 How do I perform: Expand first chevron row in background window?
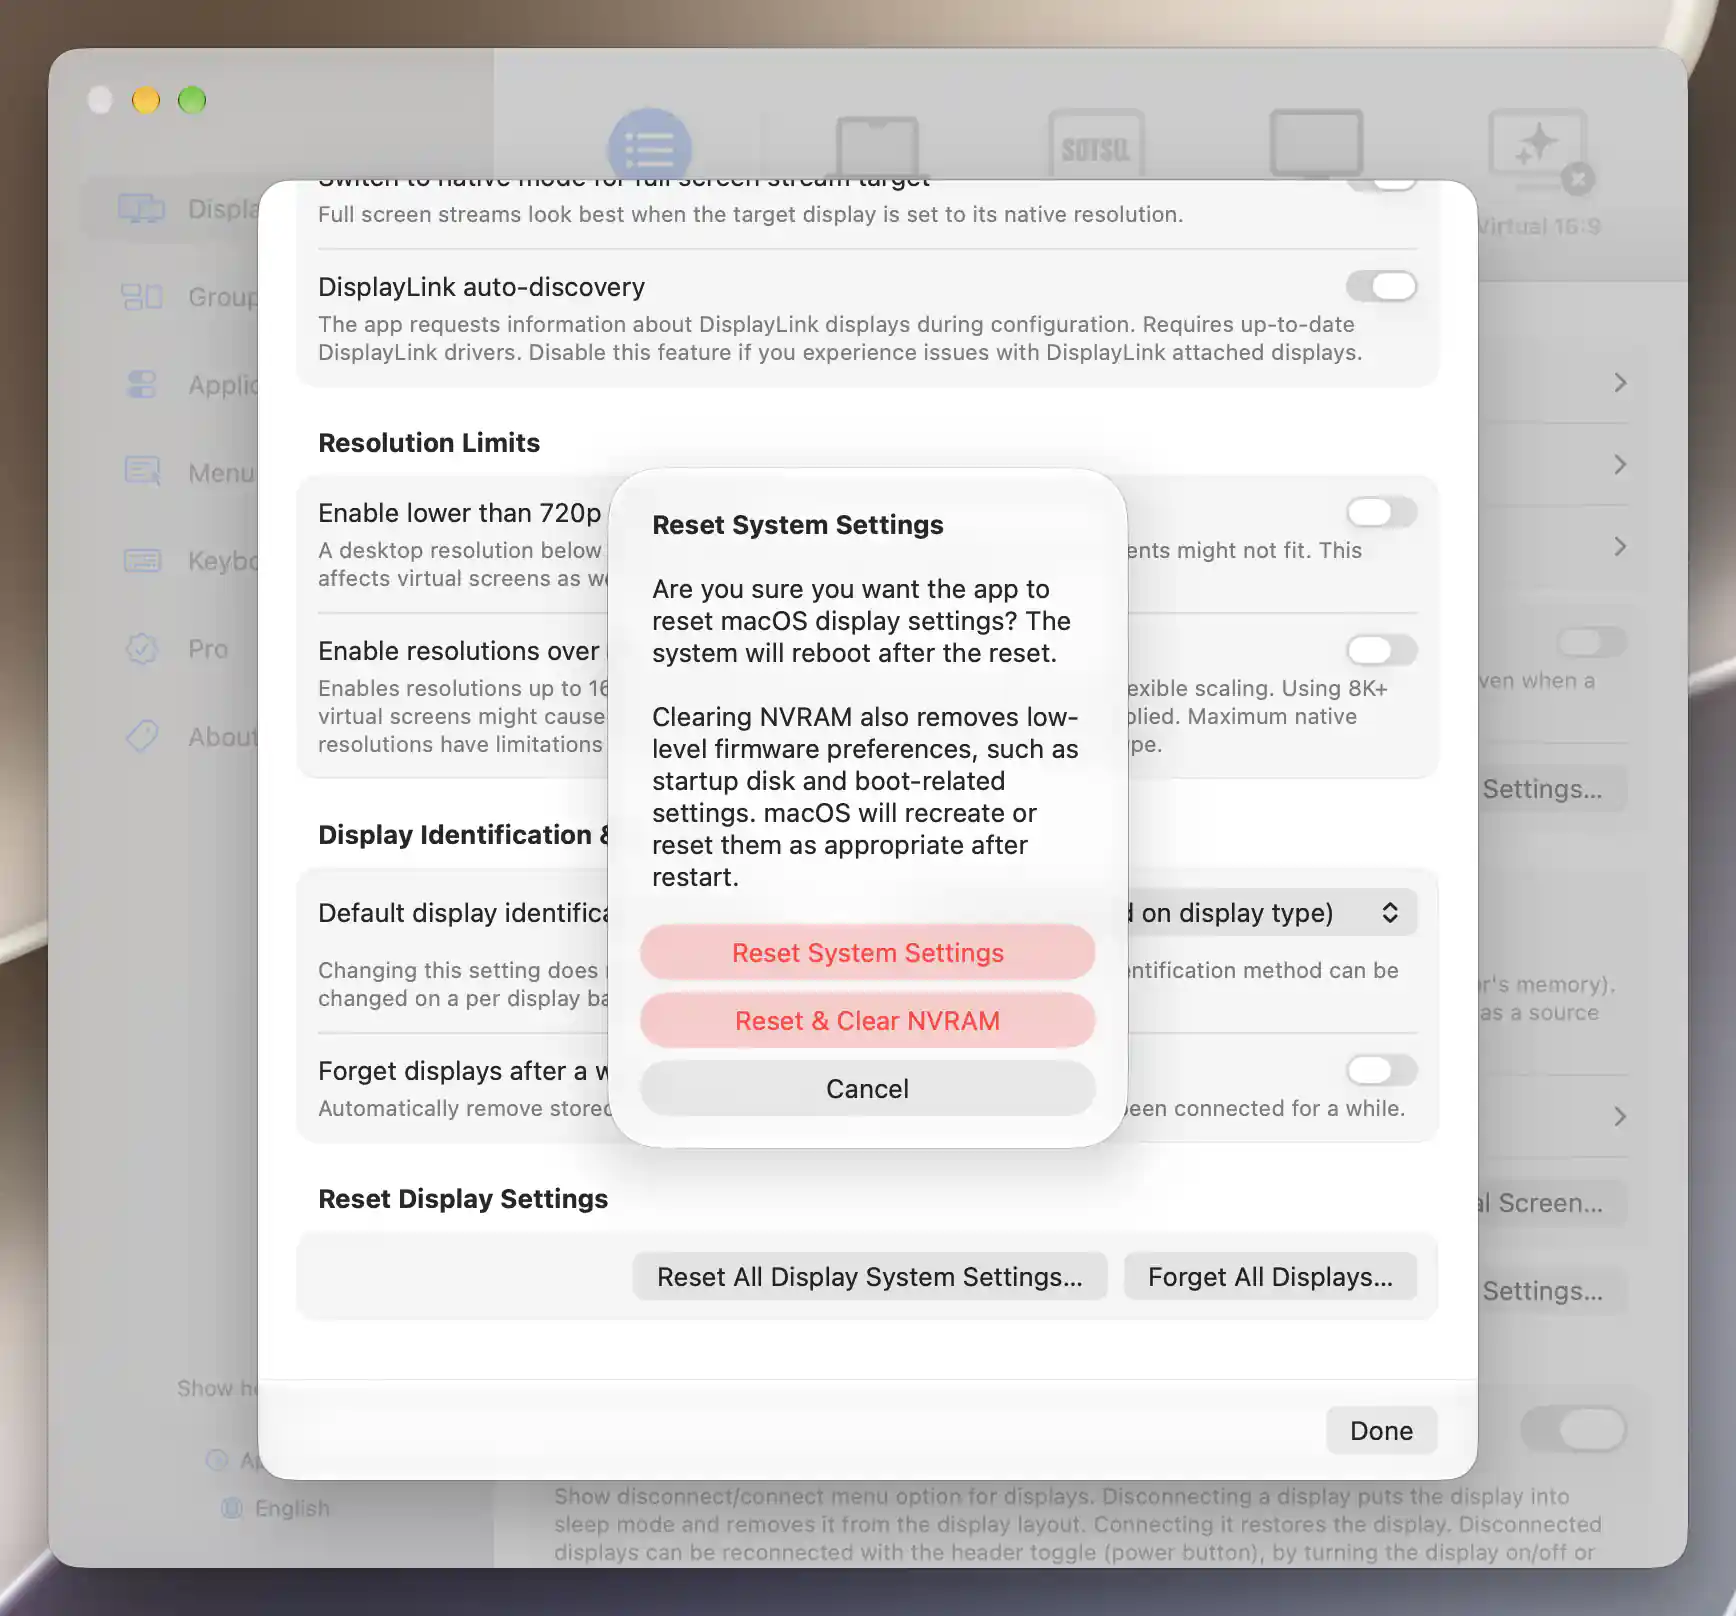point(1620,383)
